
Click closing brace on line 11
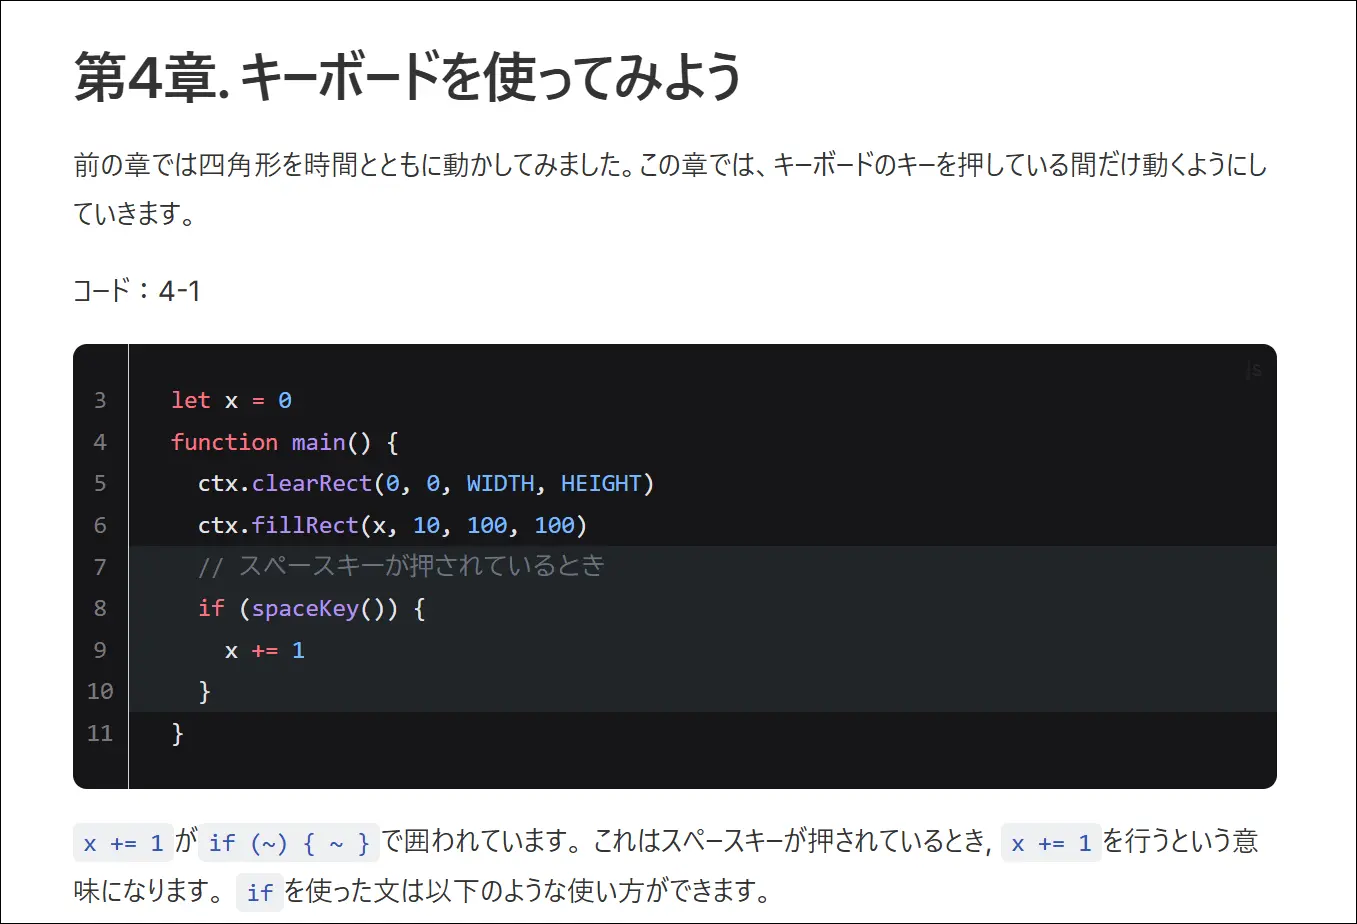(x=178, y=733)
